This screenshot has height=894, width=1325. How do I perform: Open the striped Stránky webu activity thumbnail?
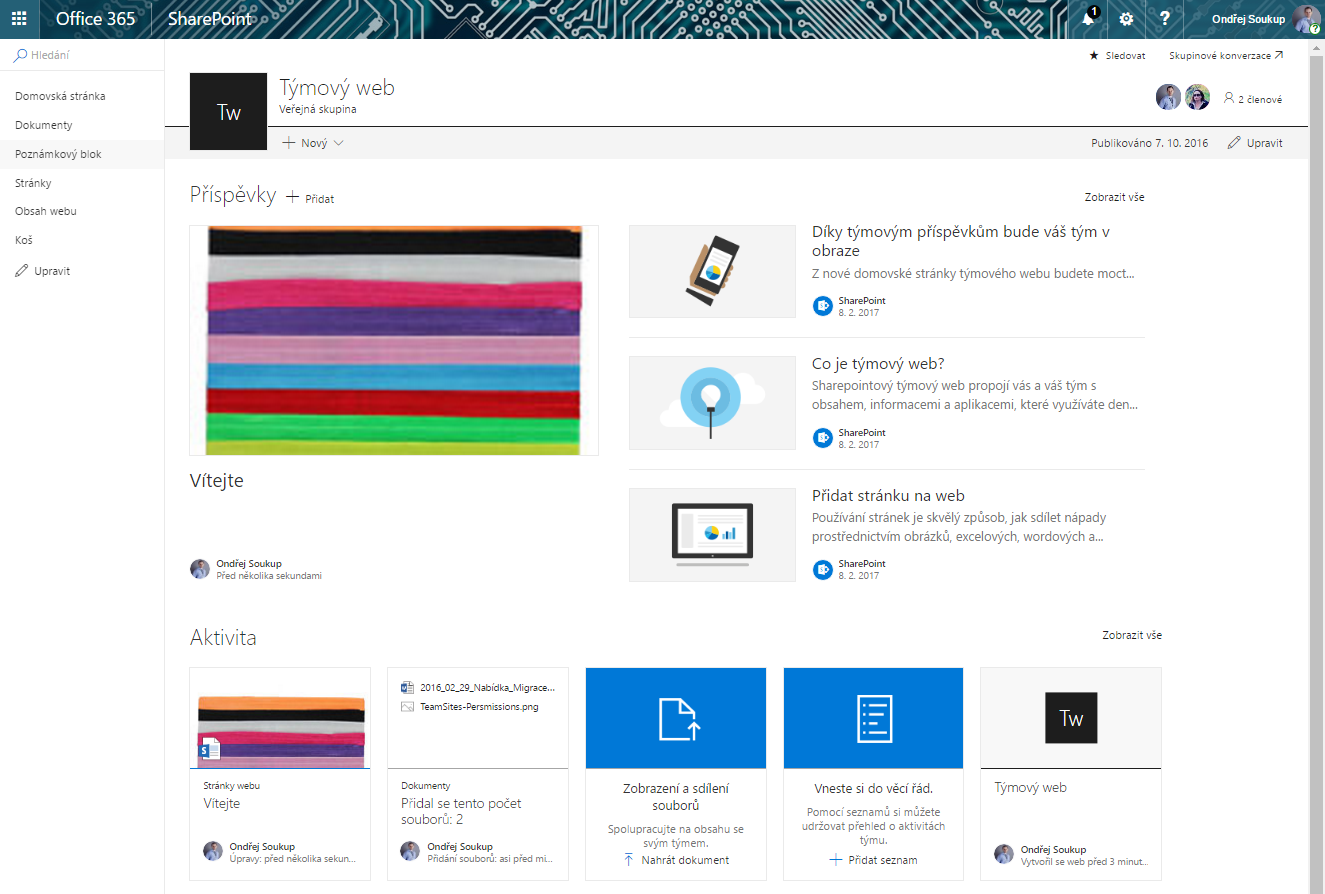click(280, 718)
